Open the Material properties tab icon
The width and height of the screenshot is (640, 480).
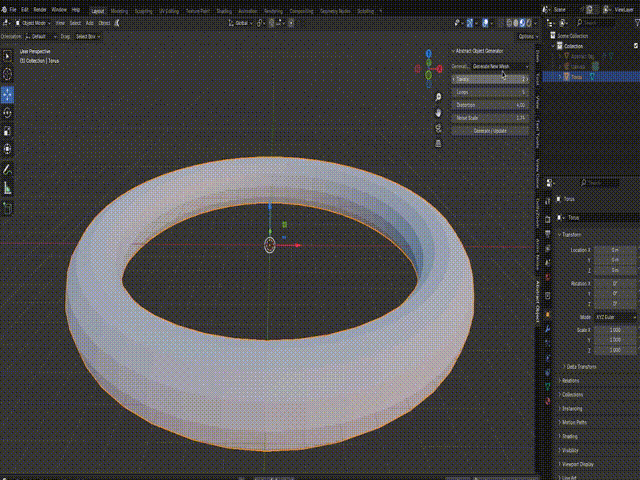pyautogui.click(x=548, y=401)
